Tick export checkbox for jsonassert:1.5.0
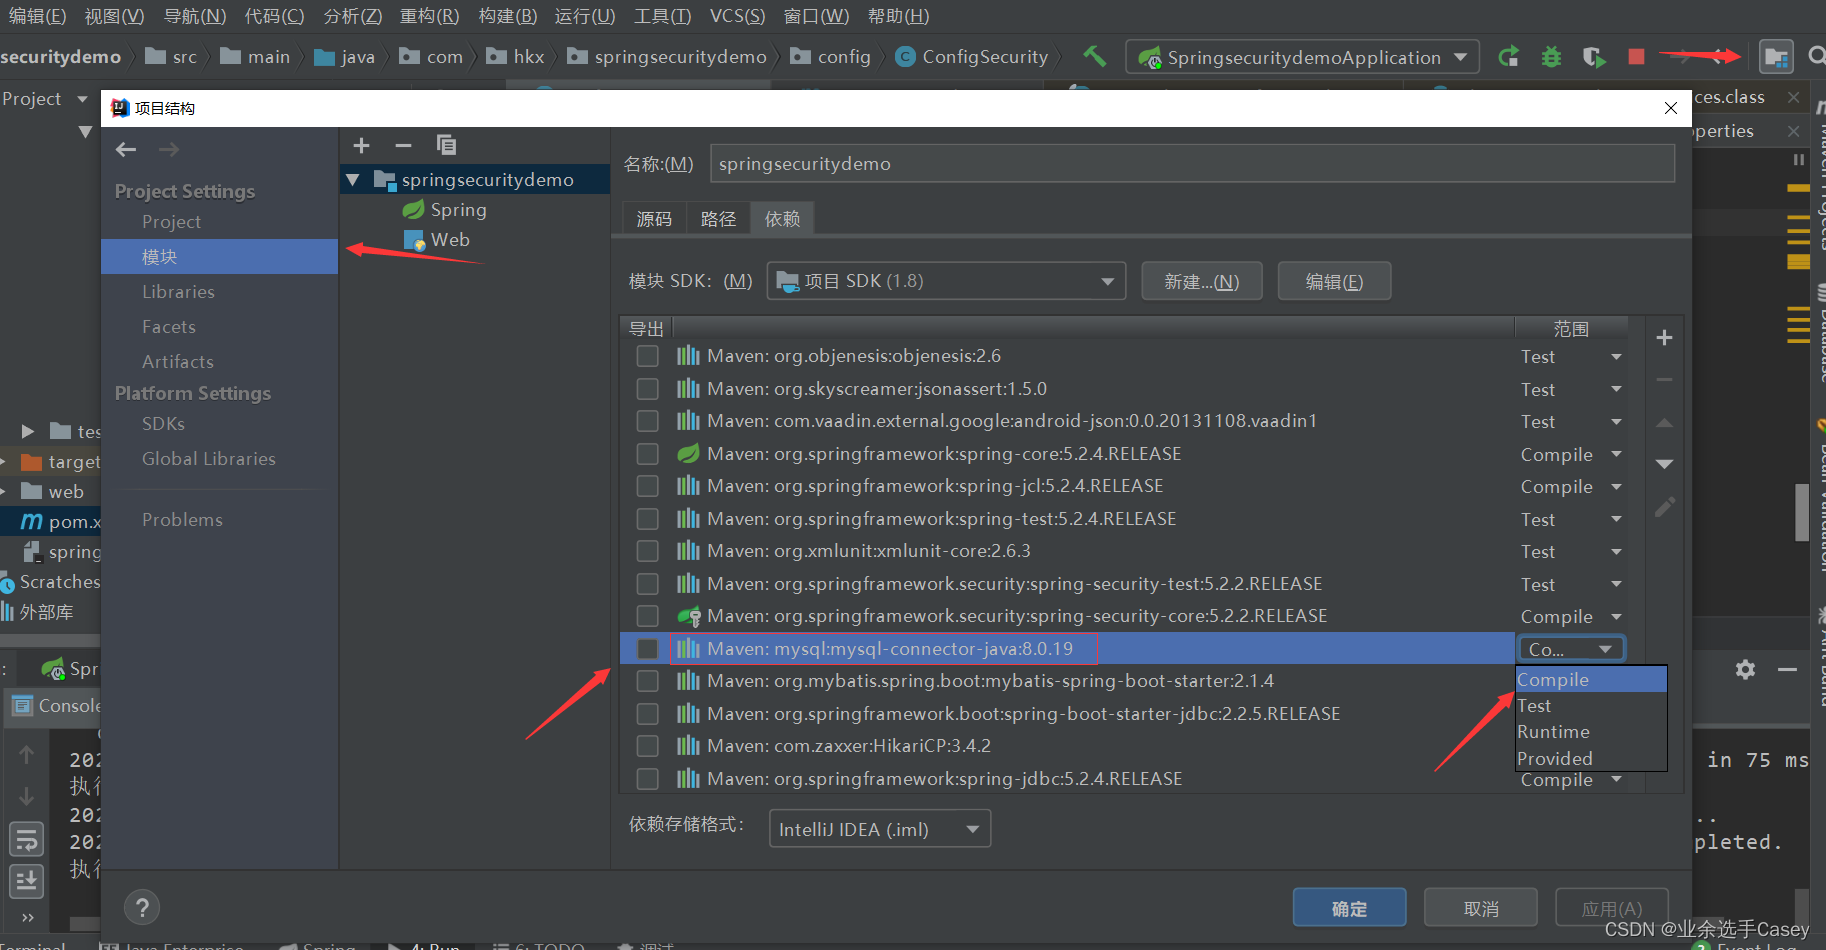1826x950 pixels. (x=648, y=389)
